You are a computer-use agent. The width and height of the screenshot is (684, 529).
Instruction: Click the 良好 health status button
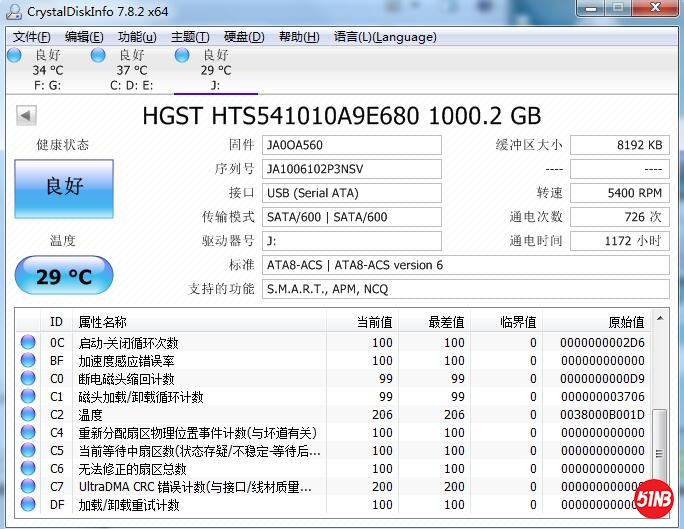64,186
